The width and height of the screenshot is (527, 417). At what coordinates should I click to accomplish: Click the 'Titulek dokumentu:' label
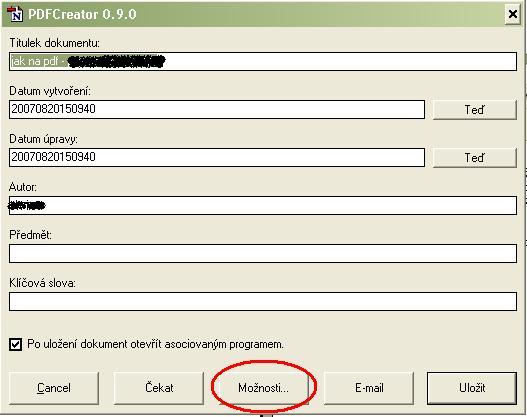tap(54, 43)
